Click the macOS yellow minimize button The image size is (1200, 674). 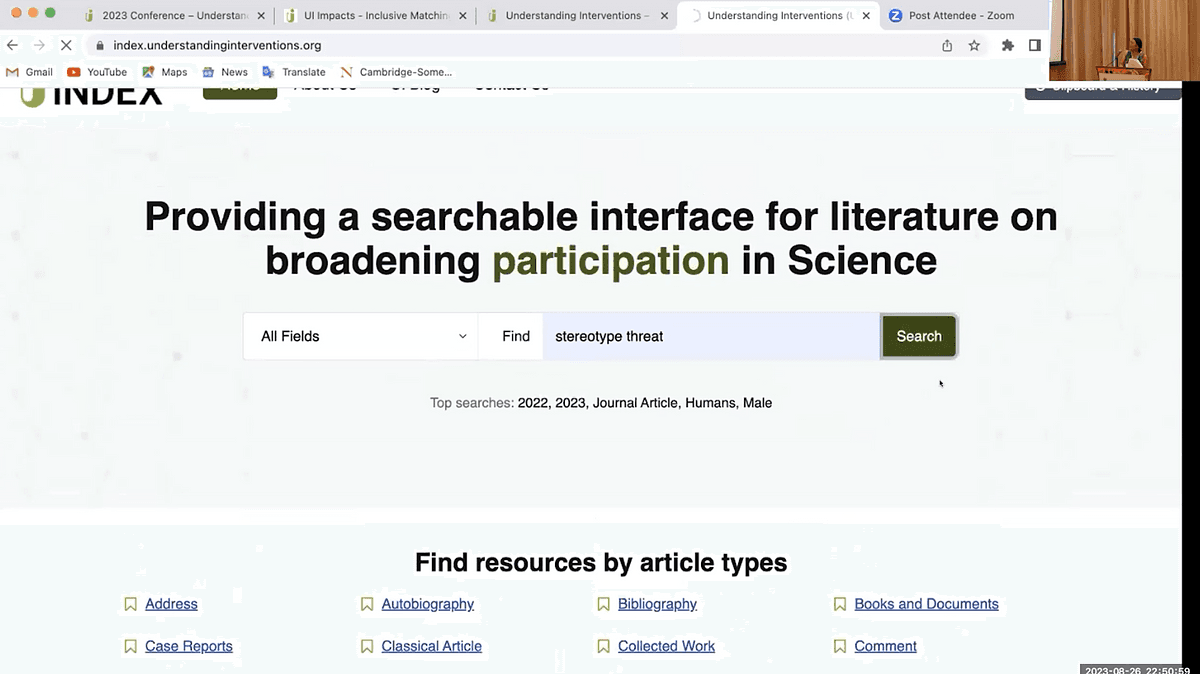33,13
